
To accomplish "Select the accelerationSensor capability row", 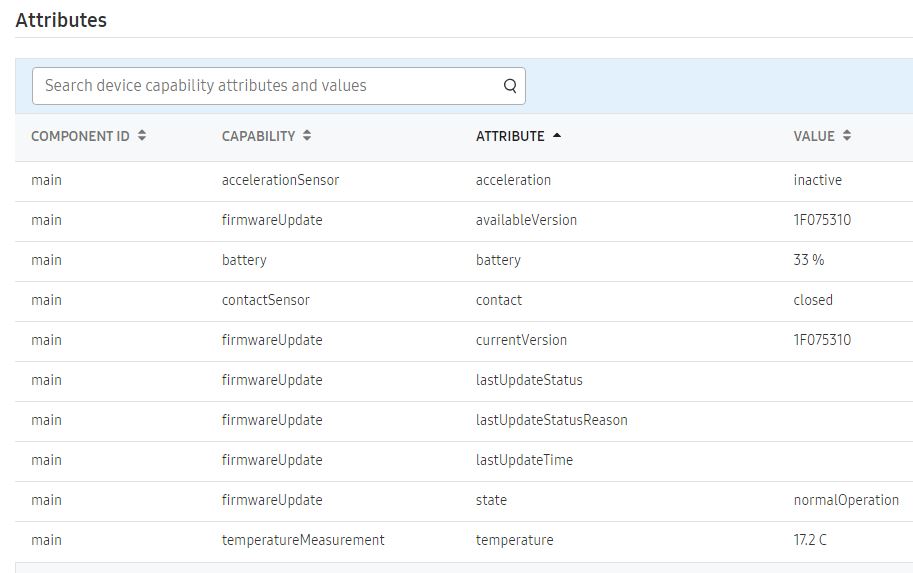I will 464,181.
